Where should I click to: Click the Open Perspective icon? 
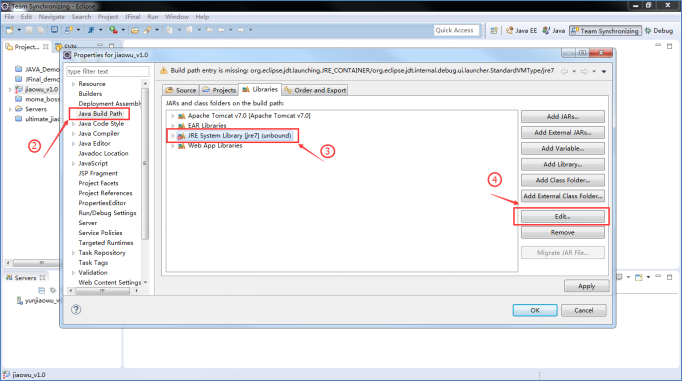tap(494, 30)
